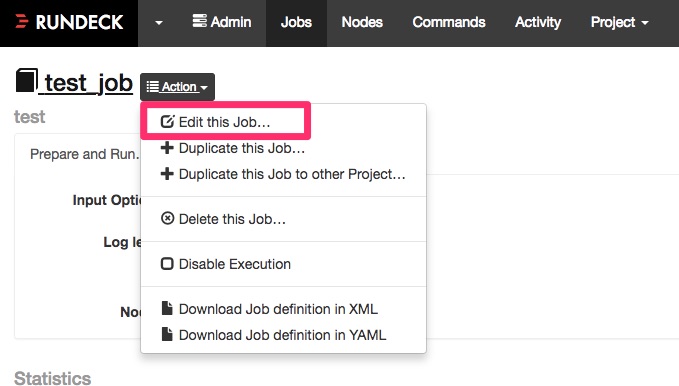Switch to the Commands tab
Viewport: 679px width, 386px height.
tap(449, 22)
